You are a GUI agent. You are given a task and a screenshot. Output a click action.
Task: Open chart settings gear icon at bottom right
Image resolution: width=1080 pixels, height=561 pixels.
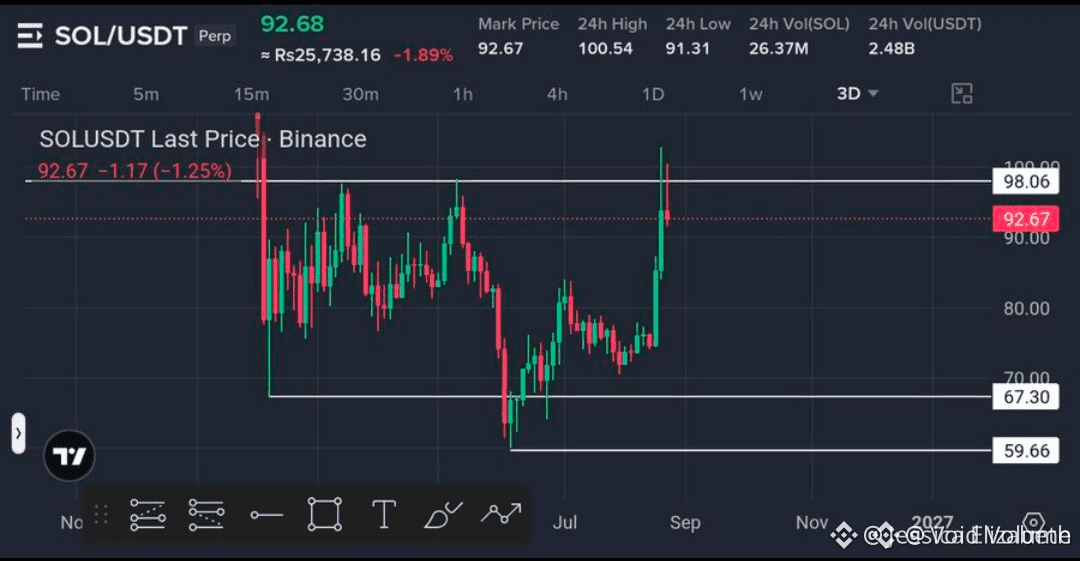click(1032, 524)
